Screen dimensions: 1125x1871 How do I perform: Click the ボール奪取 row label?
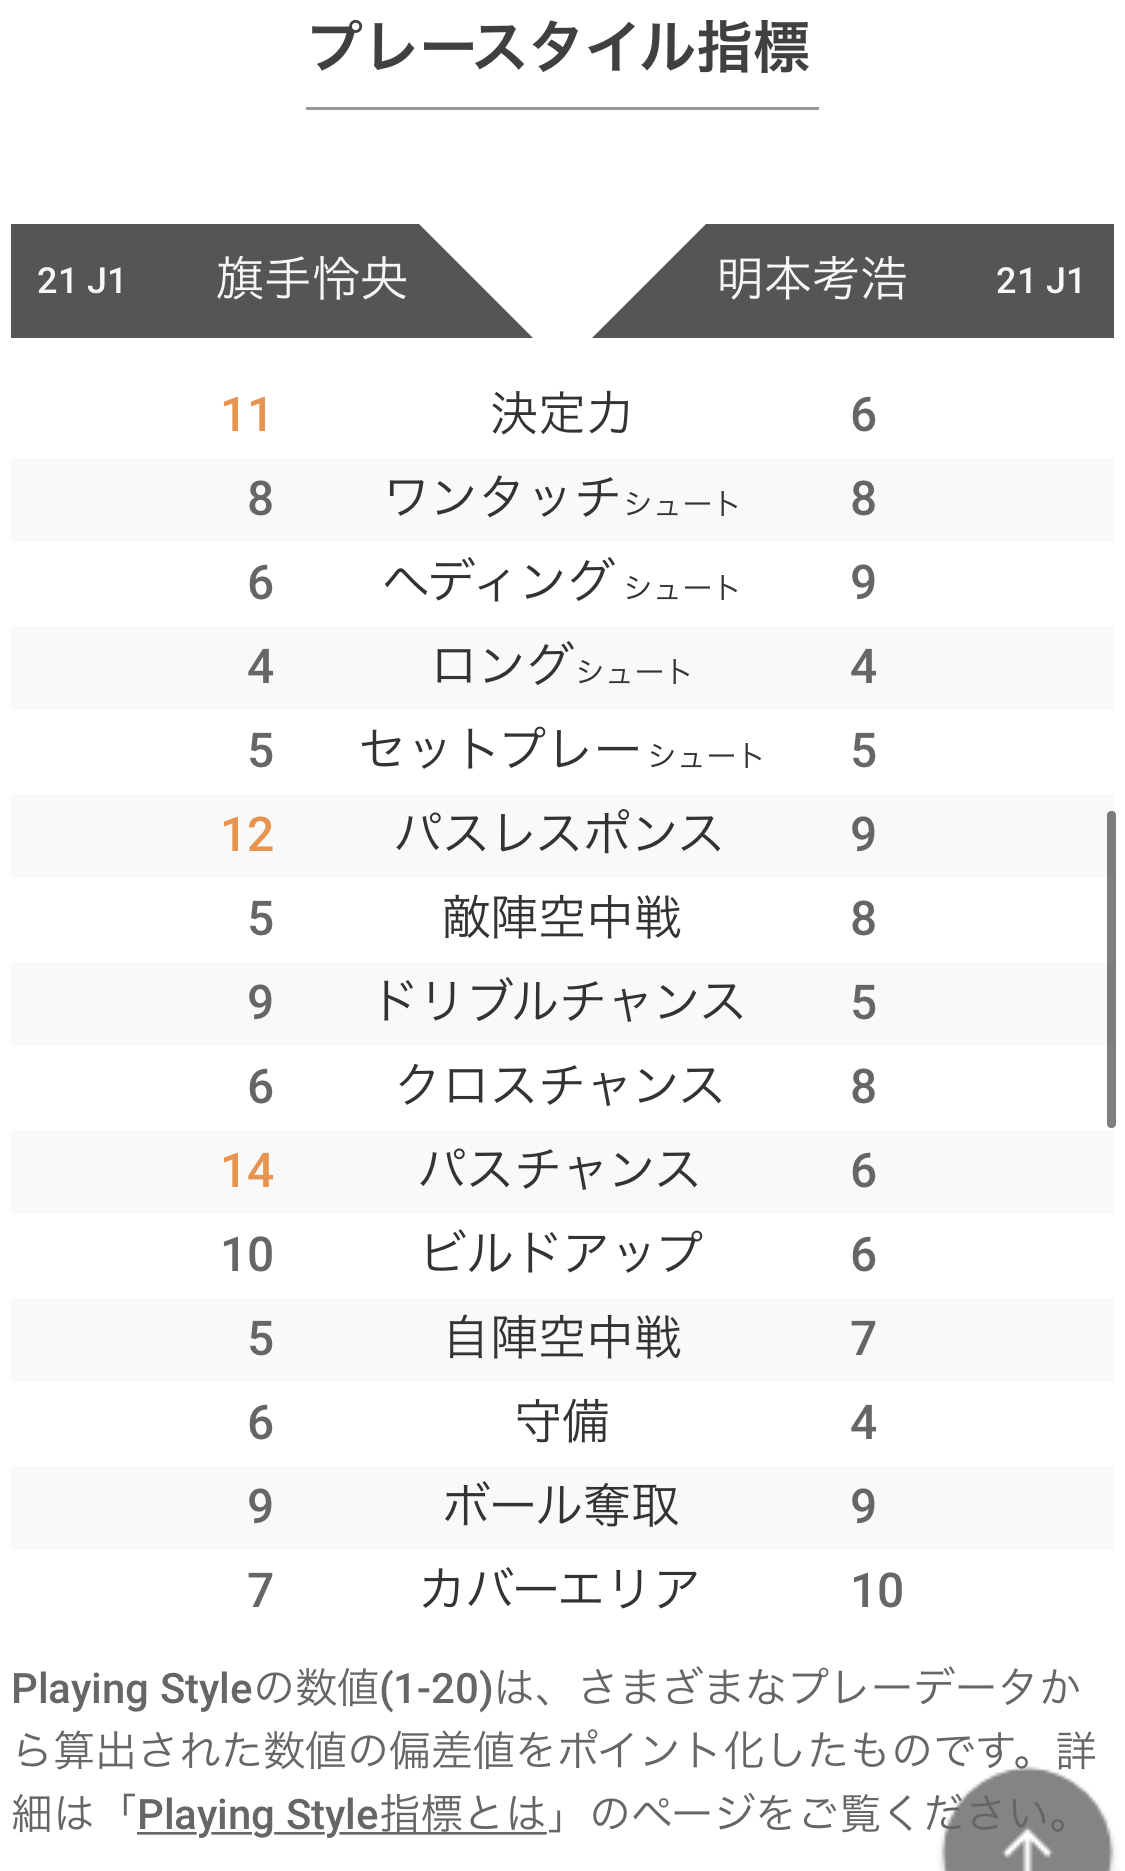pos(561,1506)
